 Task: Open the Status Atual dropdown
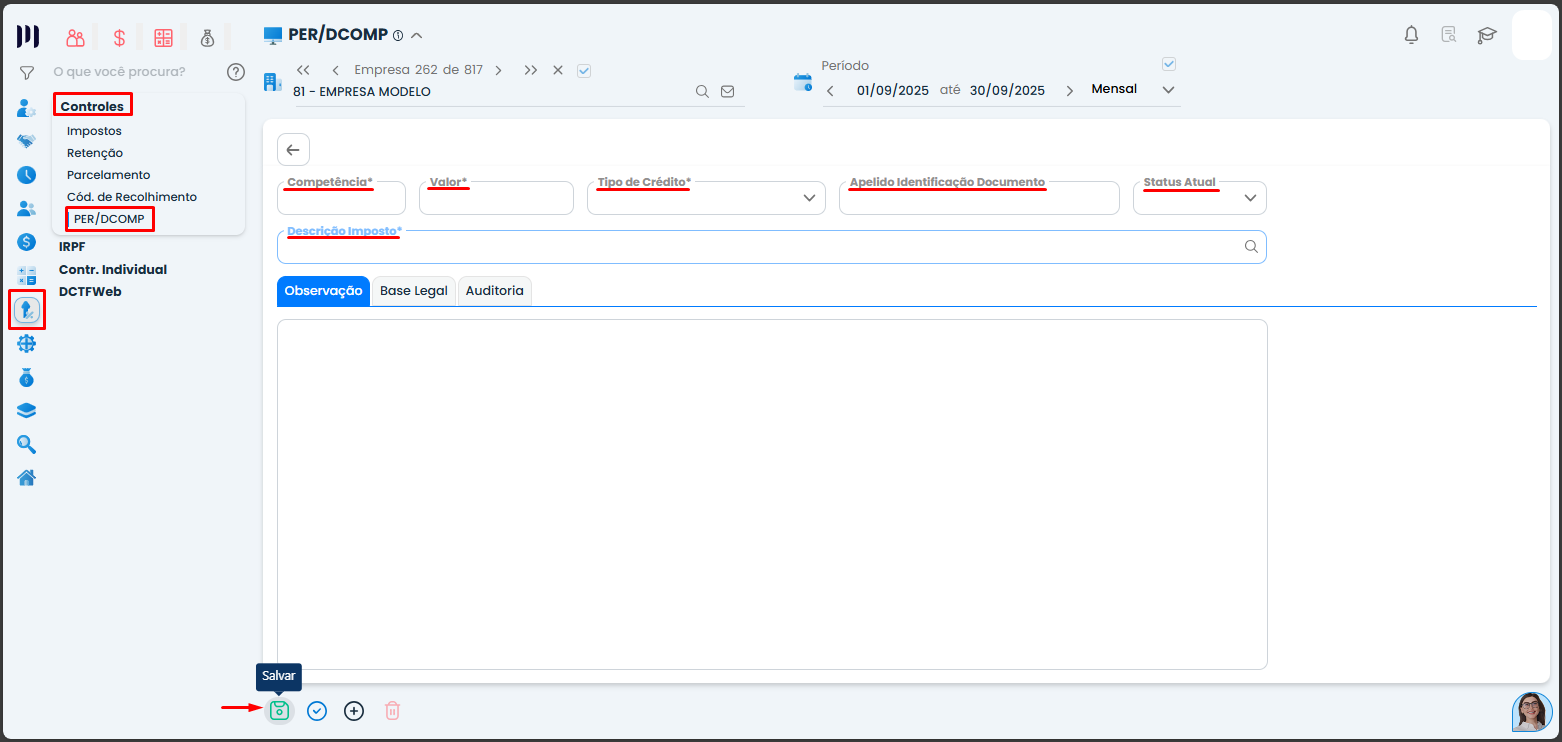1250,198
